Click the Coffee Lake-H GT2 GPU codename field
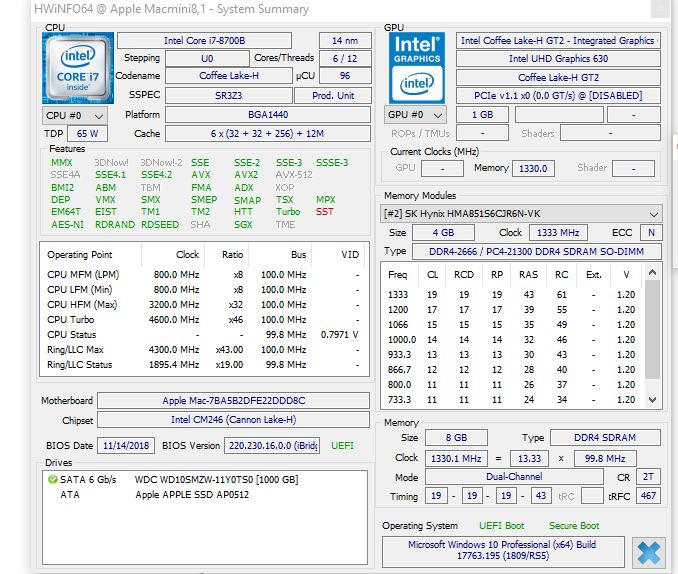Viewport: 678px width, 574px height. coord(558,77)
